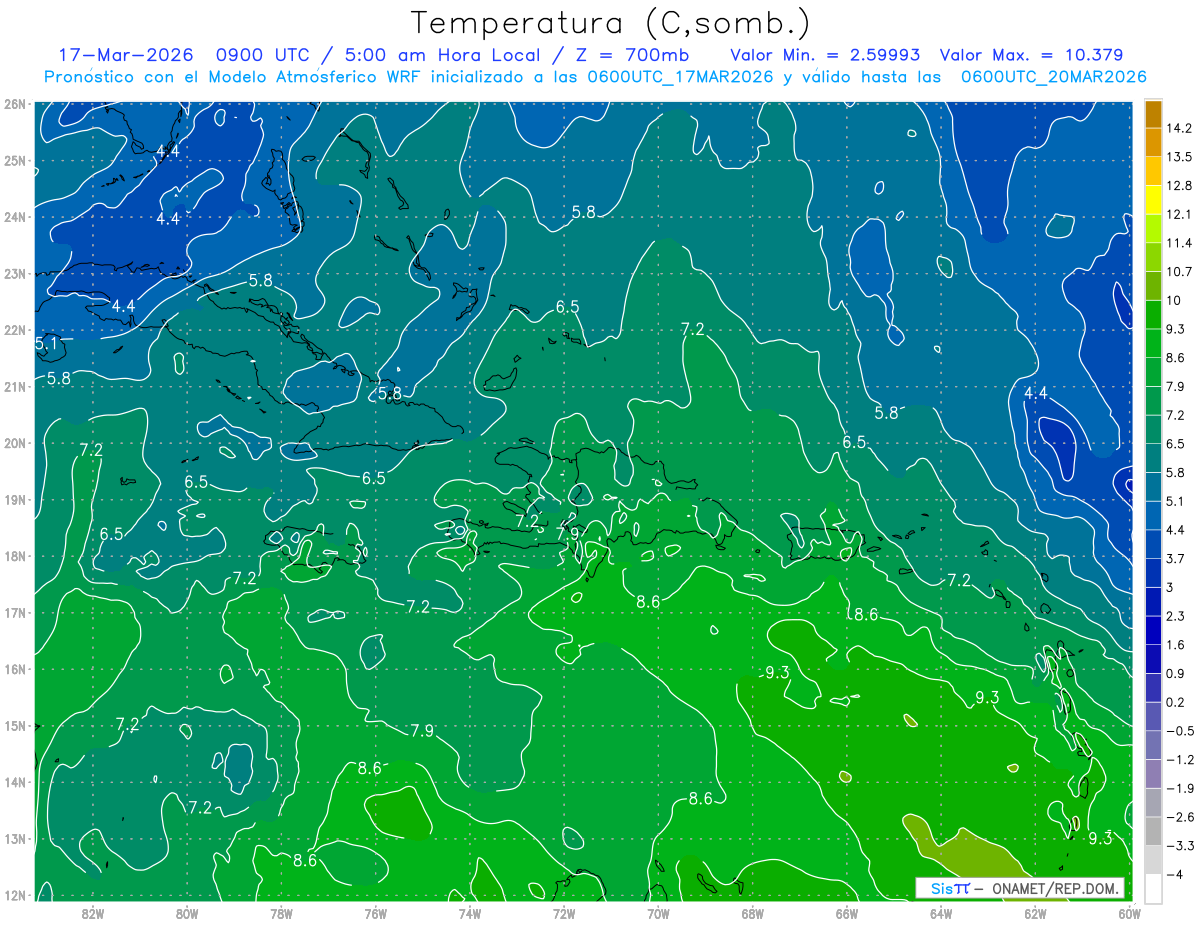Click the 13.5 value on the color scale

pyautogui.click(x=1178, y=157)
